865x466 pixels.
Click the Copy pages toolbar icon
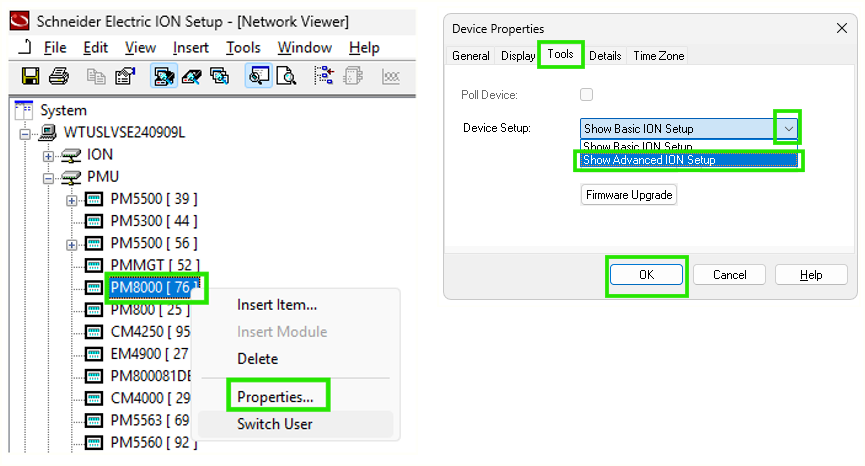point(96,76)
